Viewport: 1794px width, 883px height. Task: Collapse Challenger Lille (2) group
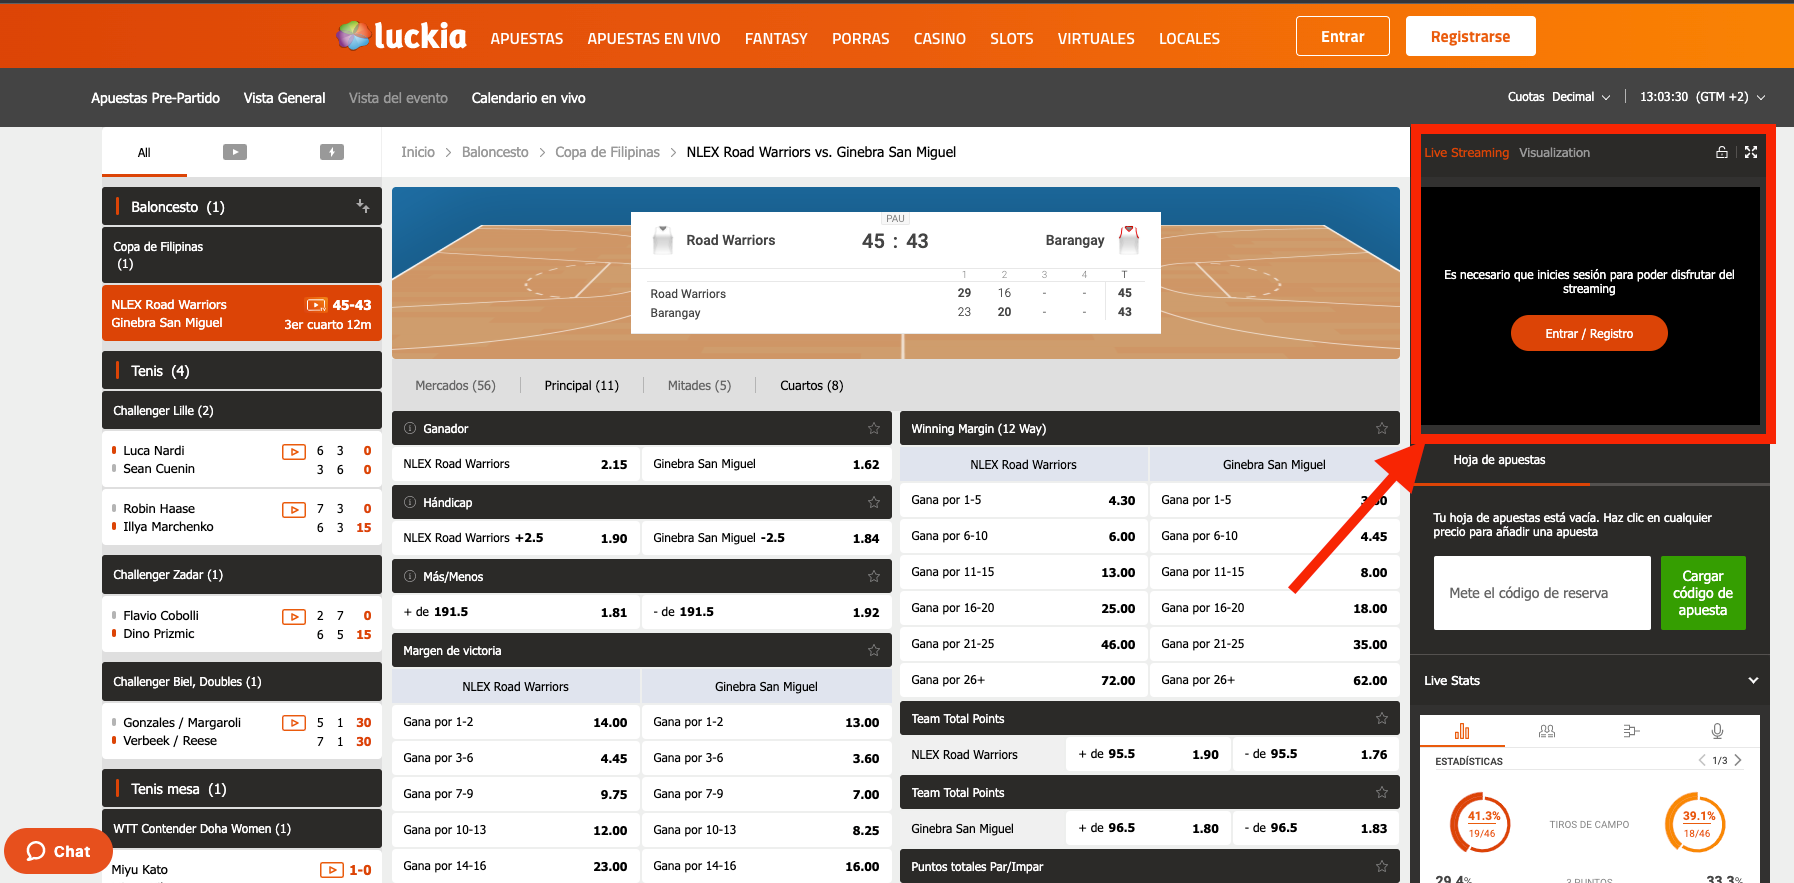click(x=242, y=410)
